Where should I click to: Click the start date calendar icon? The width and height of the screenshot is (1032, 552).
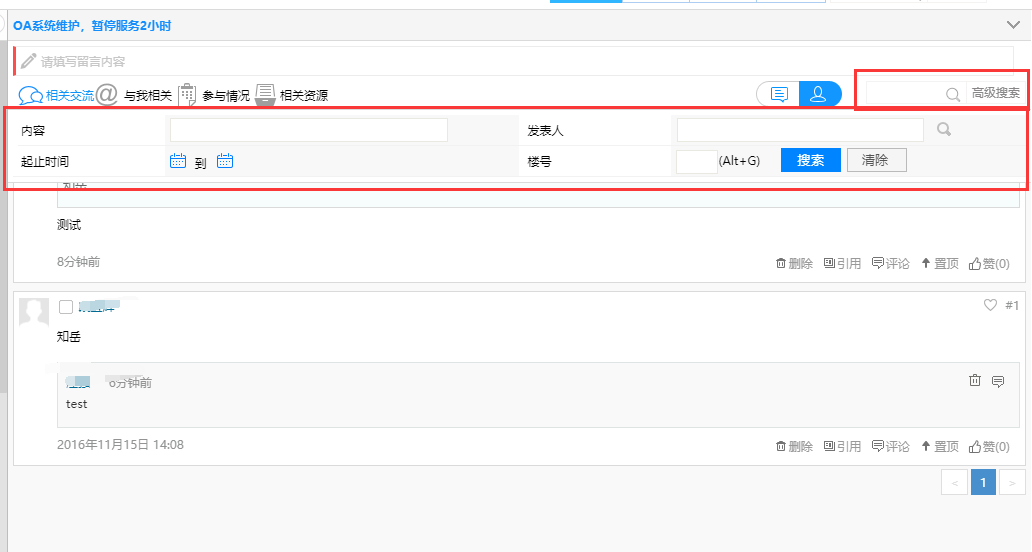pos(178,161)
